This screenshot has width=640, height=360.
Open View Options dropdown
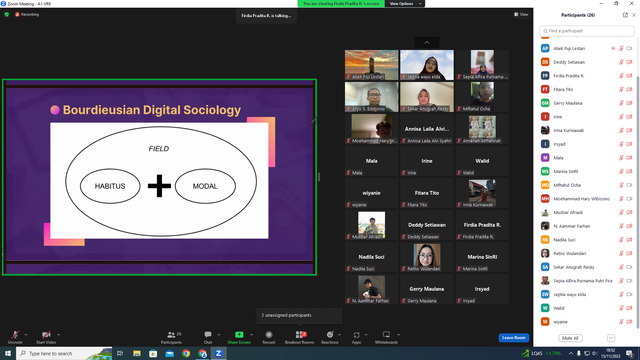pyautogui.click(x=405, y=4)
